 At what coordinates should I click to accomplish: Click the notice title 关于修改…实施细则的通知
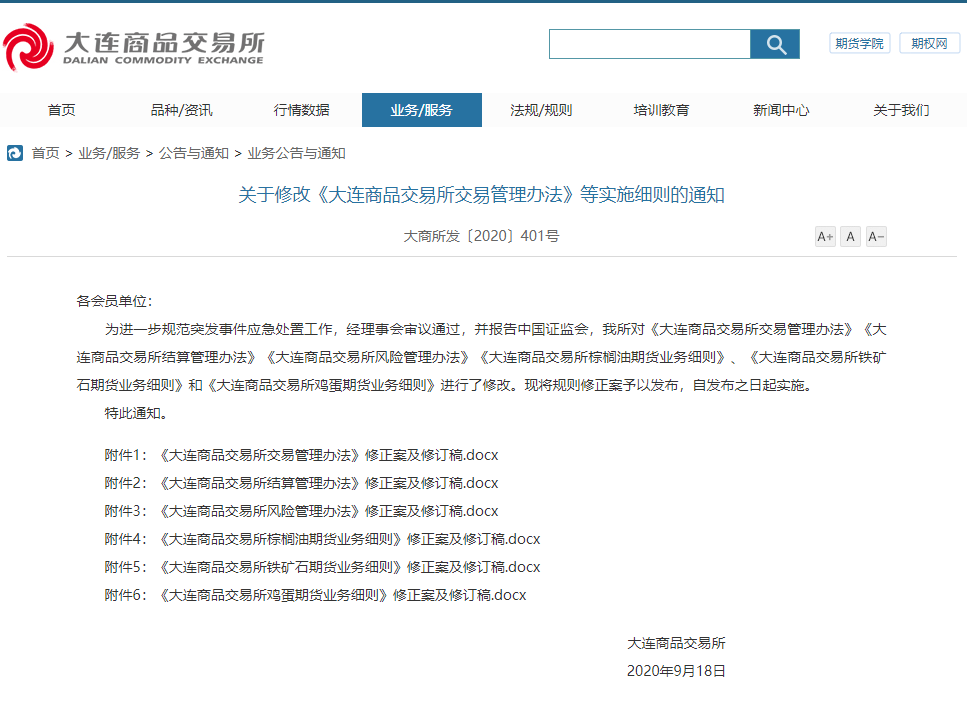coord(481,195)
